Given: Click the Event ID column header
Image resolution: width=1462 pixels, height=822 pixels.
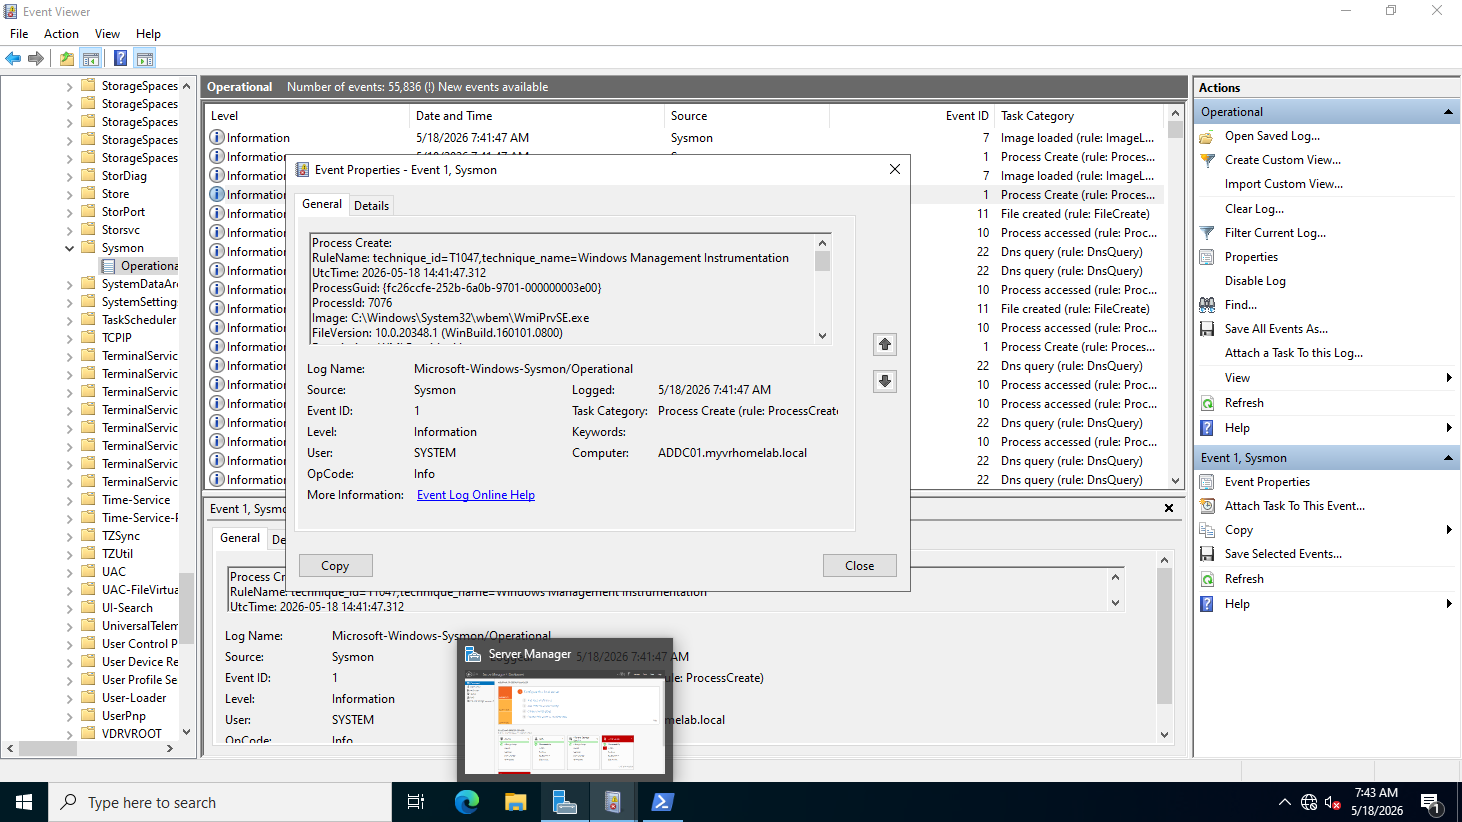Looking at the screenshot, I should click(x=912, y=116).
